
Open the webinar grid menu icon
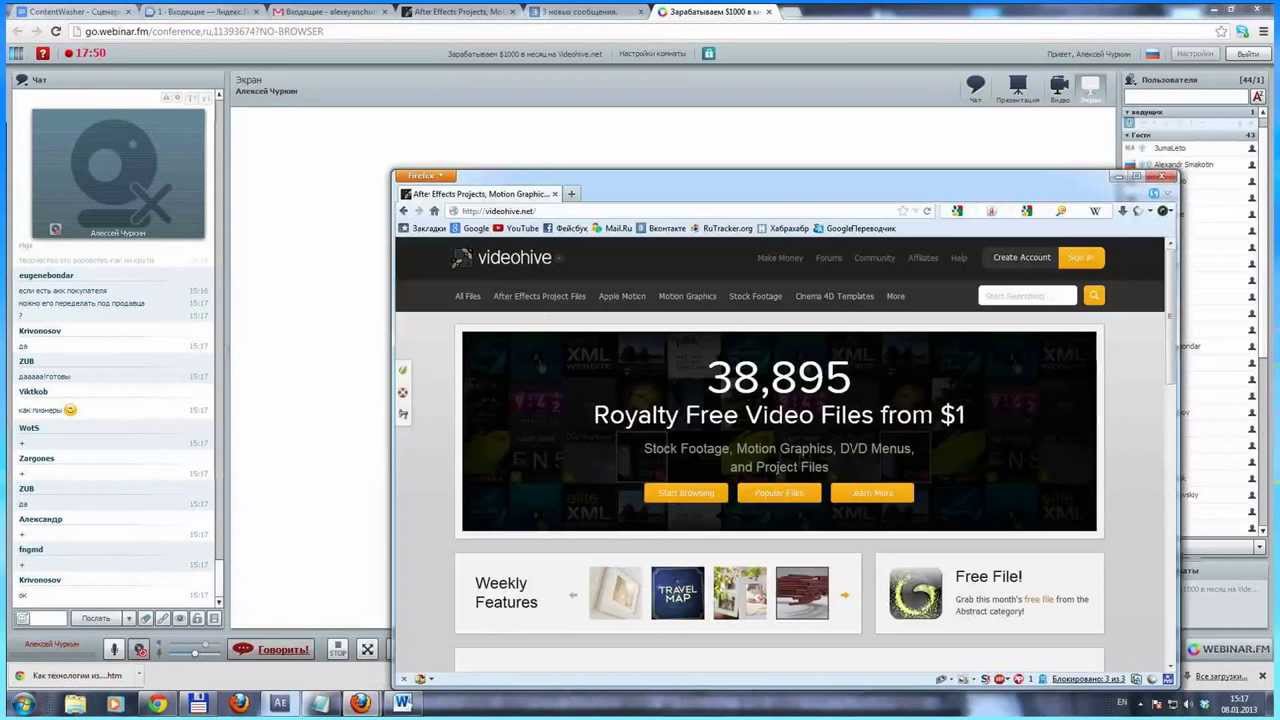16,53
